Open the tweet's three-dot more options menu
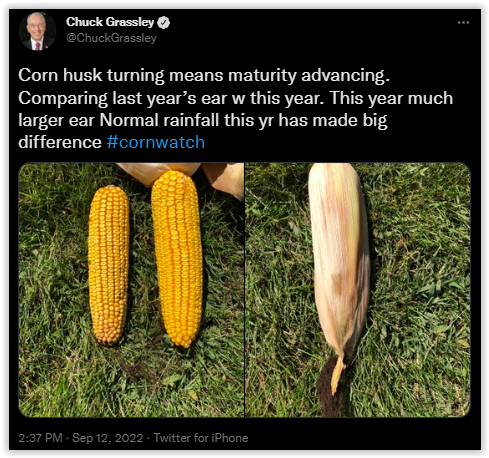 (x=463, y=23)
